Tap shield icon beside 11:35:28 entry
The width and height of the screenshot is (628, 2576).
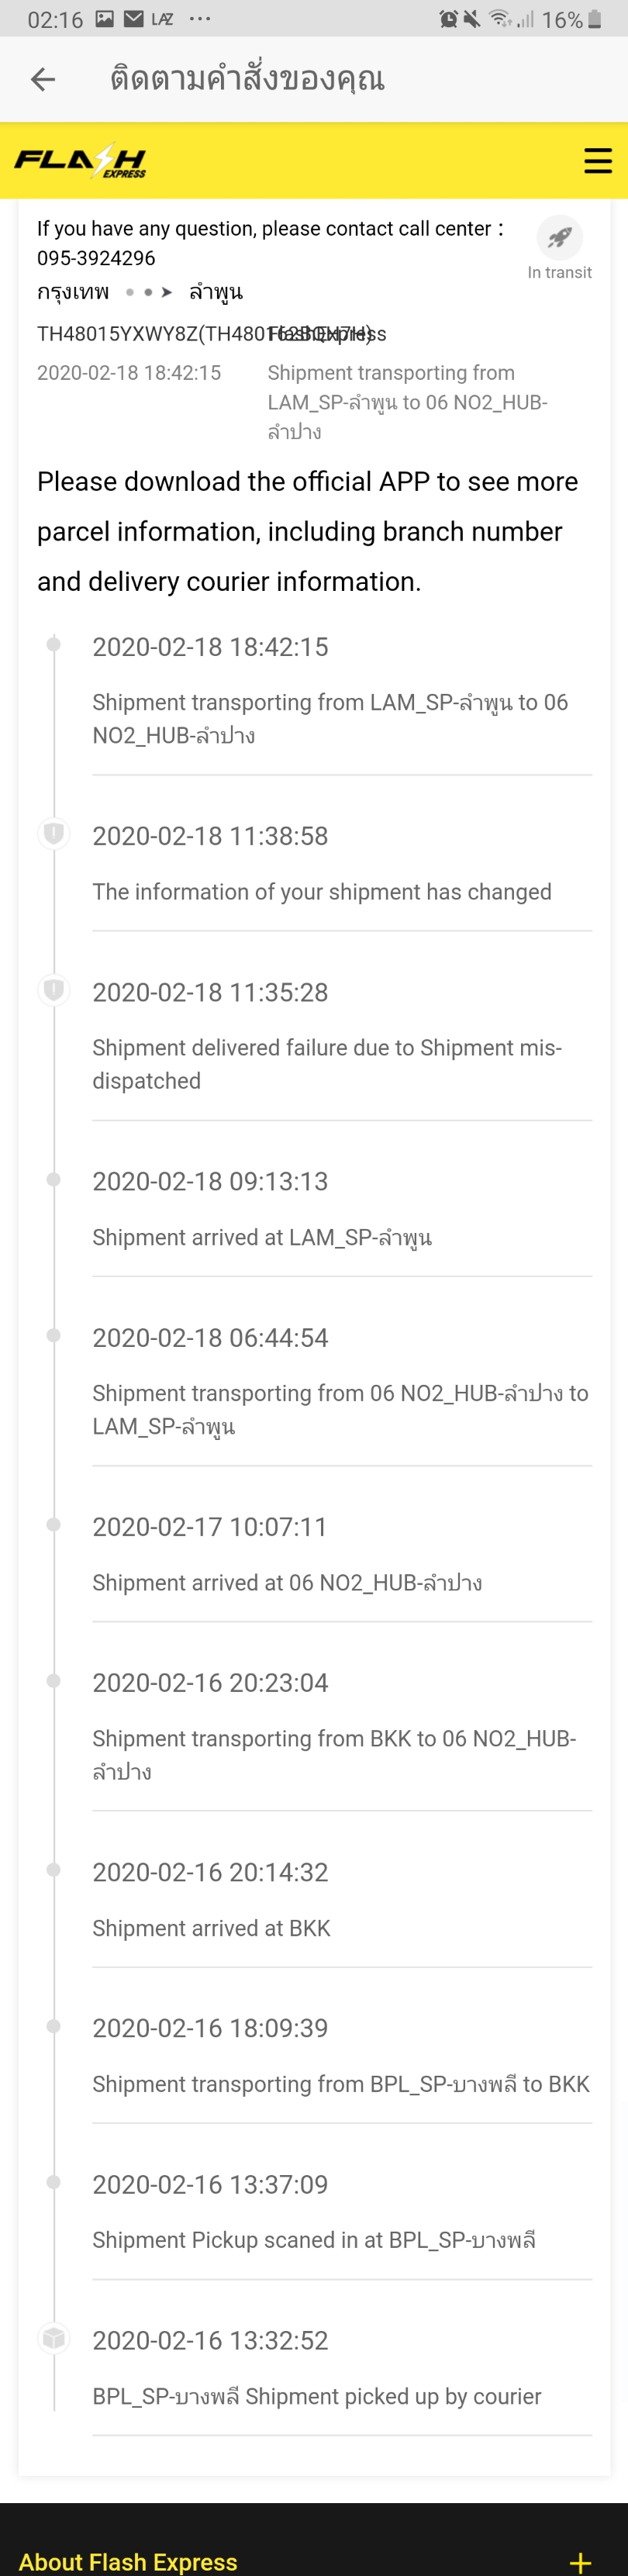54,989
